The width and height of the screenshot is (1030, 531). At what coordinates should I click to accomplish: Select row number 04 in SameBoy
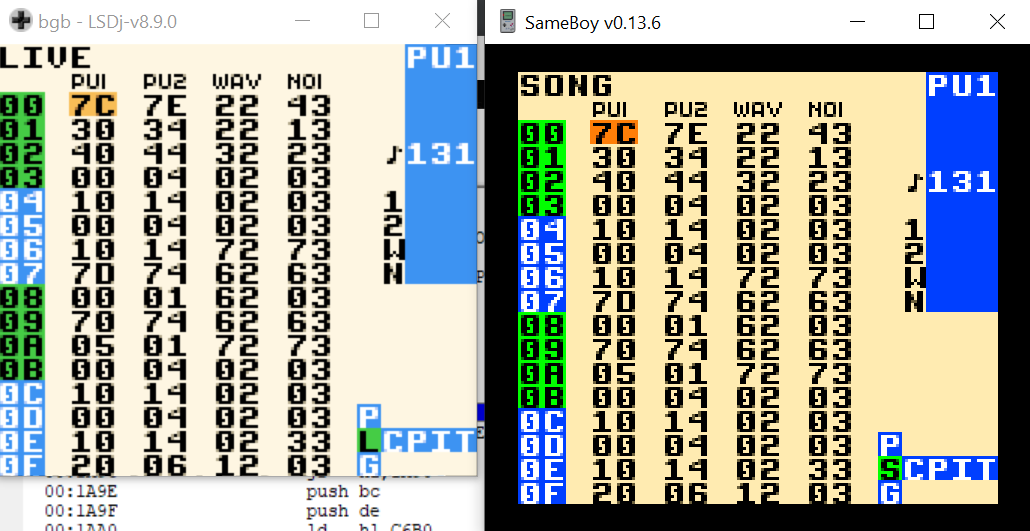coord(542,229)
